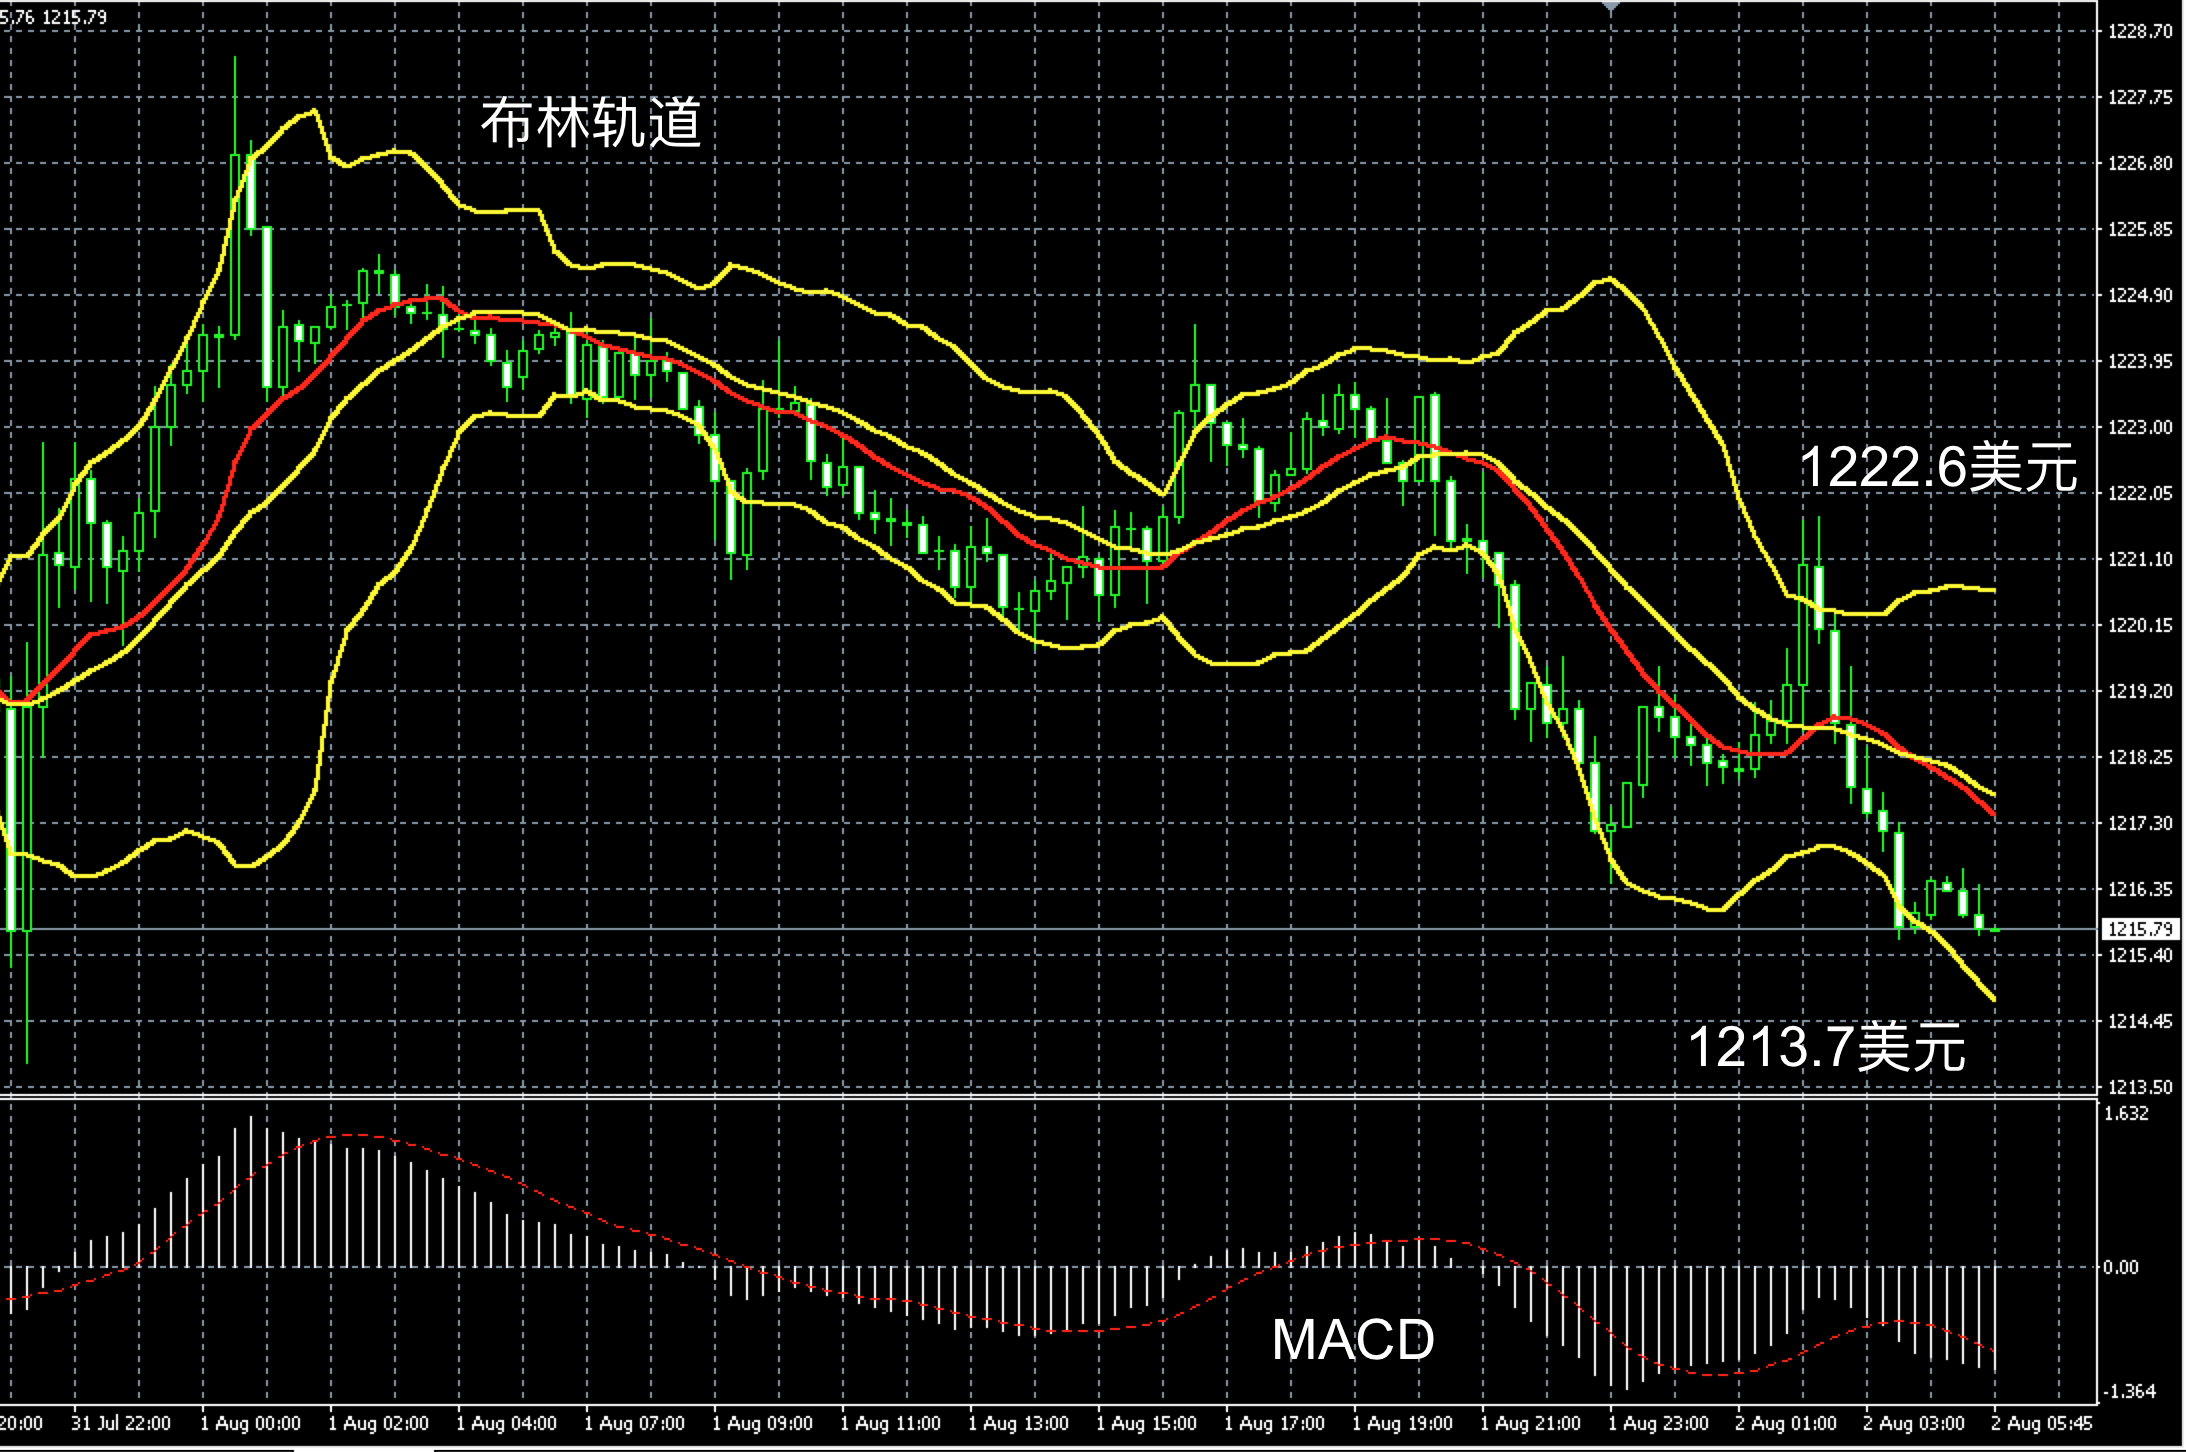
Task: Click the 1222.05 price scale value
Action: tap(2140, 493)
